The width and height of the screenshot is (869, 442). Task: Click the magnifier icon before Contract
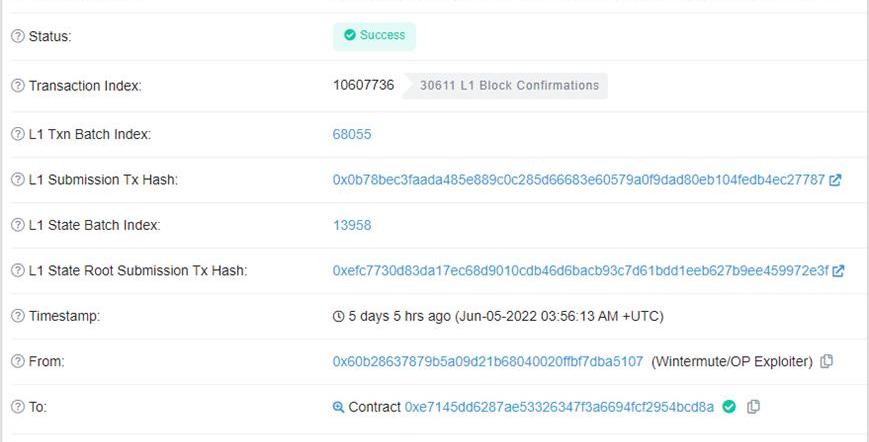pos(338,407)
